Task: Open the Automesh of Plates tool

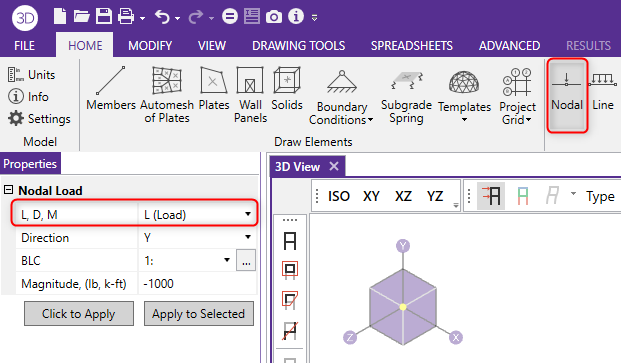Action: (x=167, y=95)
